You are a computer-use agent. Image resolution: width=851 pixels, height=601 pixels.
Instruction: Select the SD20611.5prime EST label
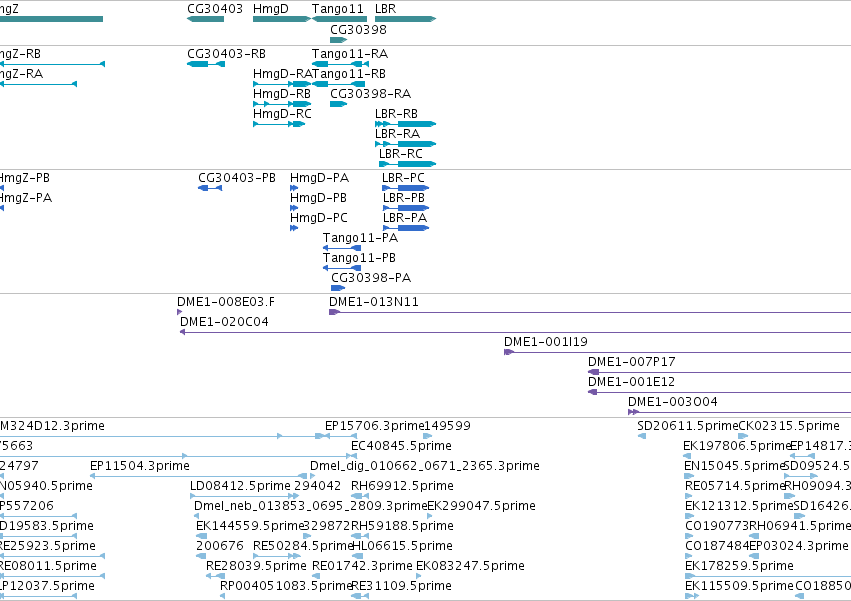click(688, 426)
